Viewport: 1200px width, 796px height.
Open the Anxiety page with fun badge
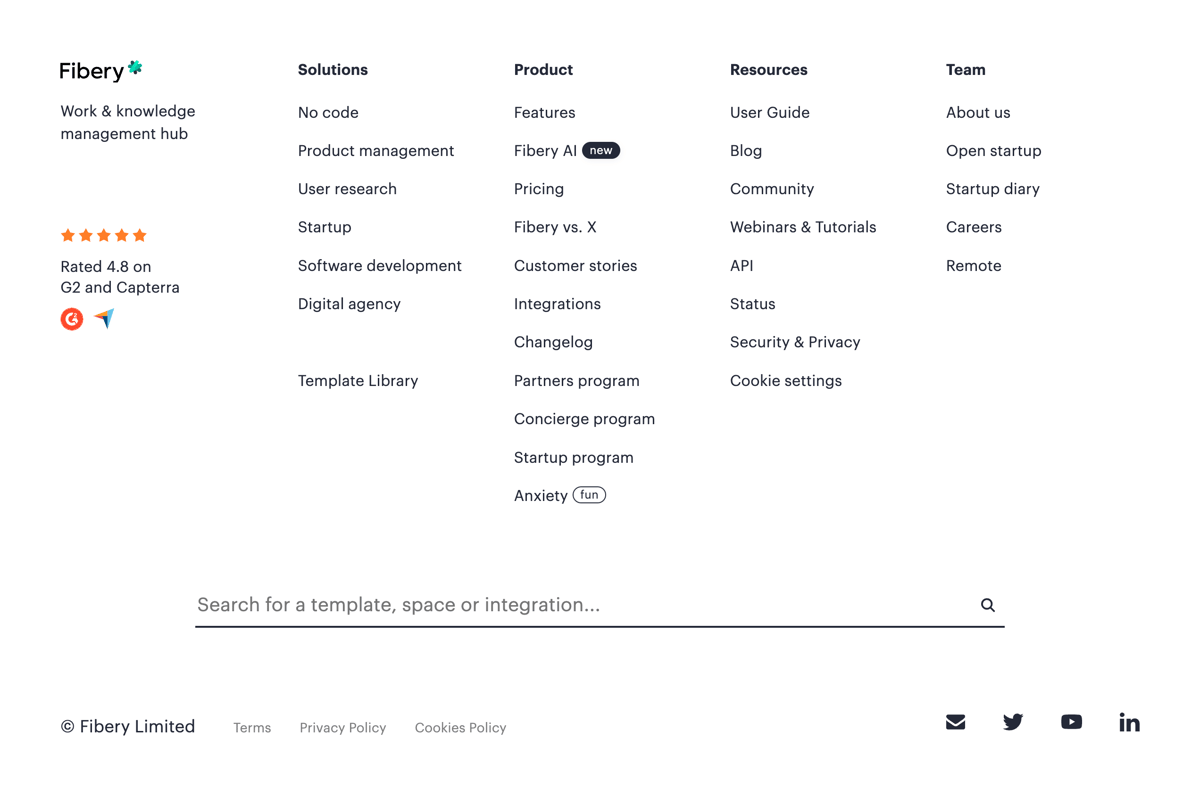pos(541,495)
